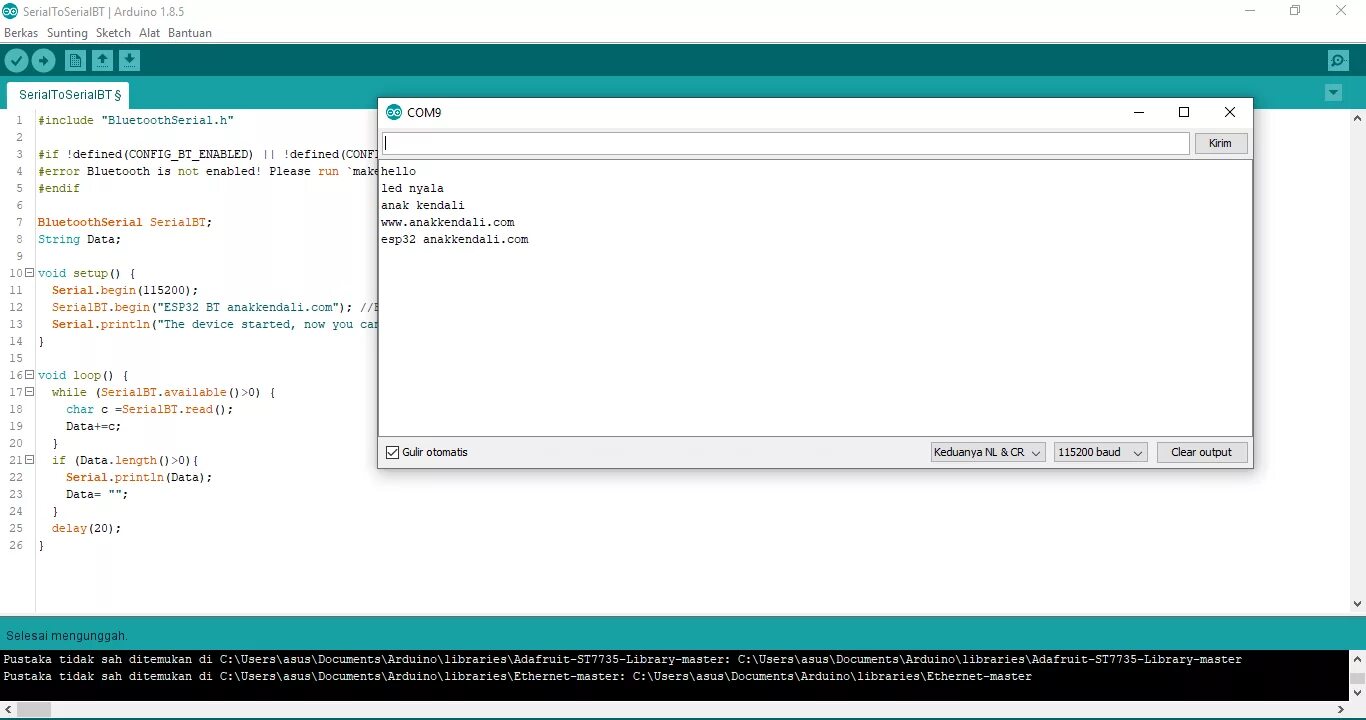Open the Sunting menu
The width and height of the screenshot is (1366, 720).
pyautogui.click(x=67, y=33)
